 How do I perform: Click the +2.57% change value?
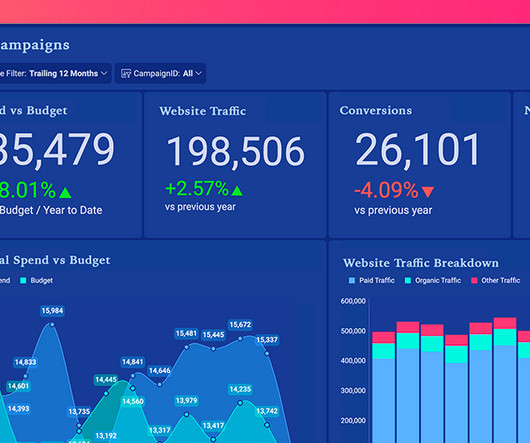tap(197, 189)
